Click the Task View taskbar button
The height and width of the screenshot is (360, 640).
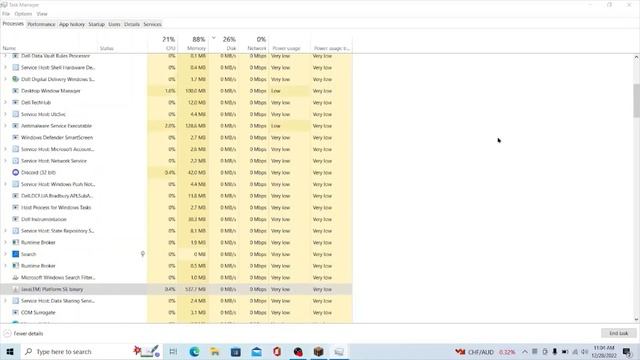coord(173,351)
